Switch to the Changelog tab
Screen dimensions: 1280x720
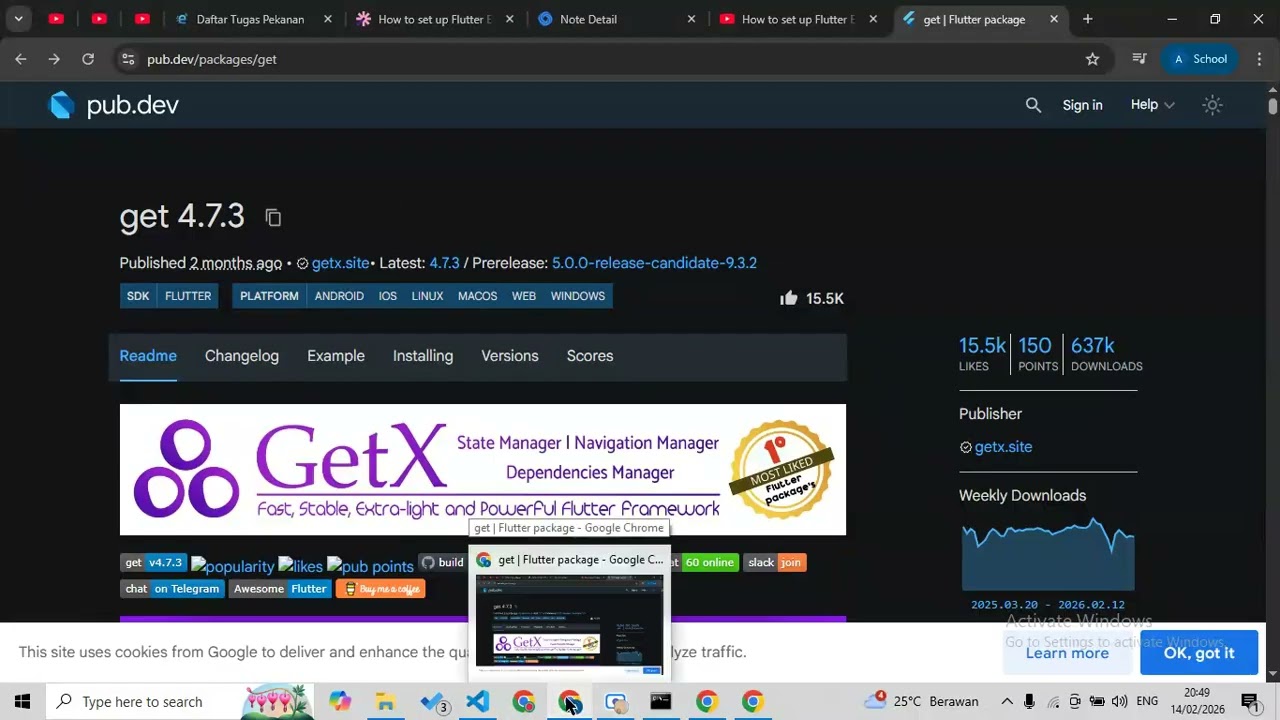242,356
